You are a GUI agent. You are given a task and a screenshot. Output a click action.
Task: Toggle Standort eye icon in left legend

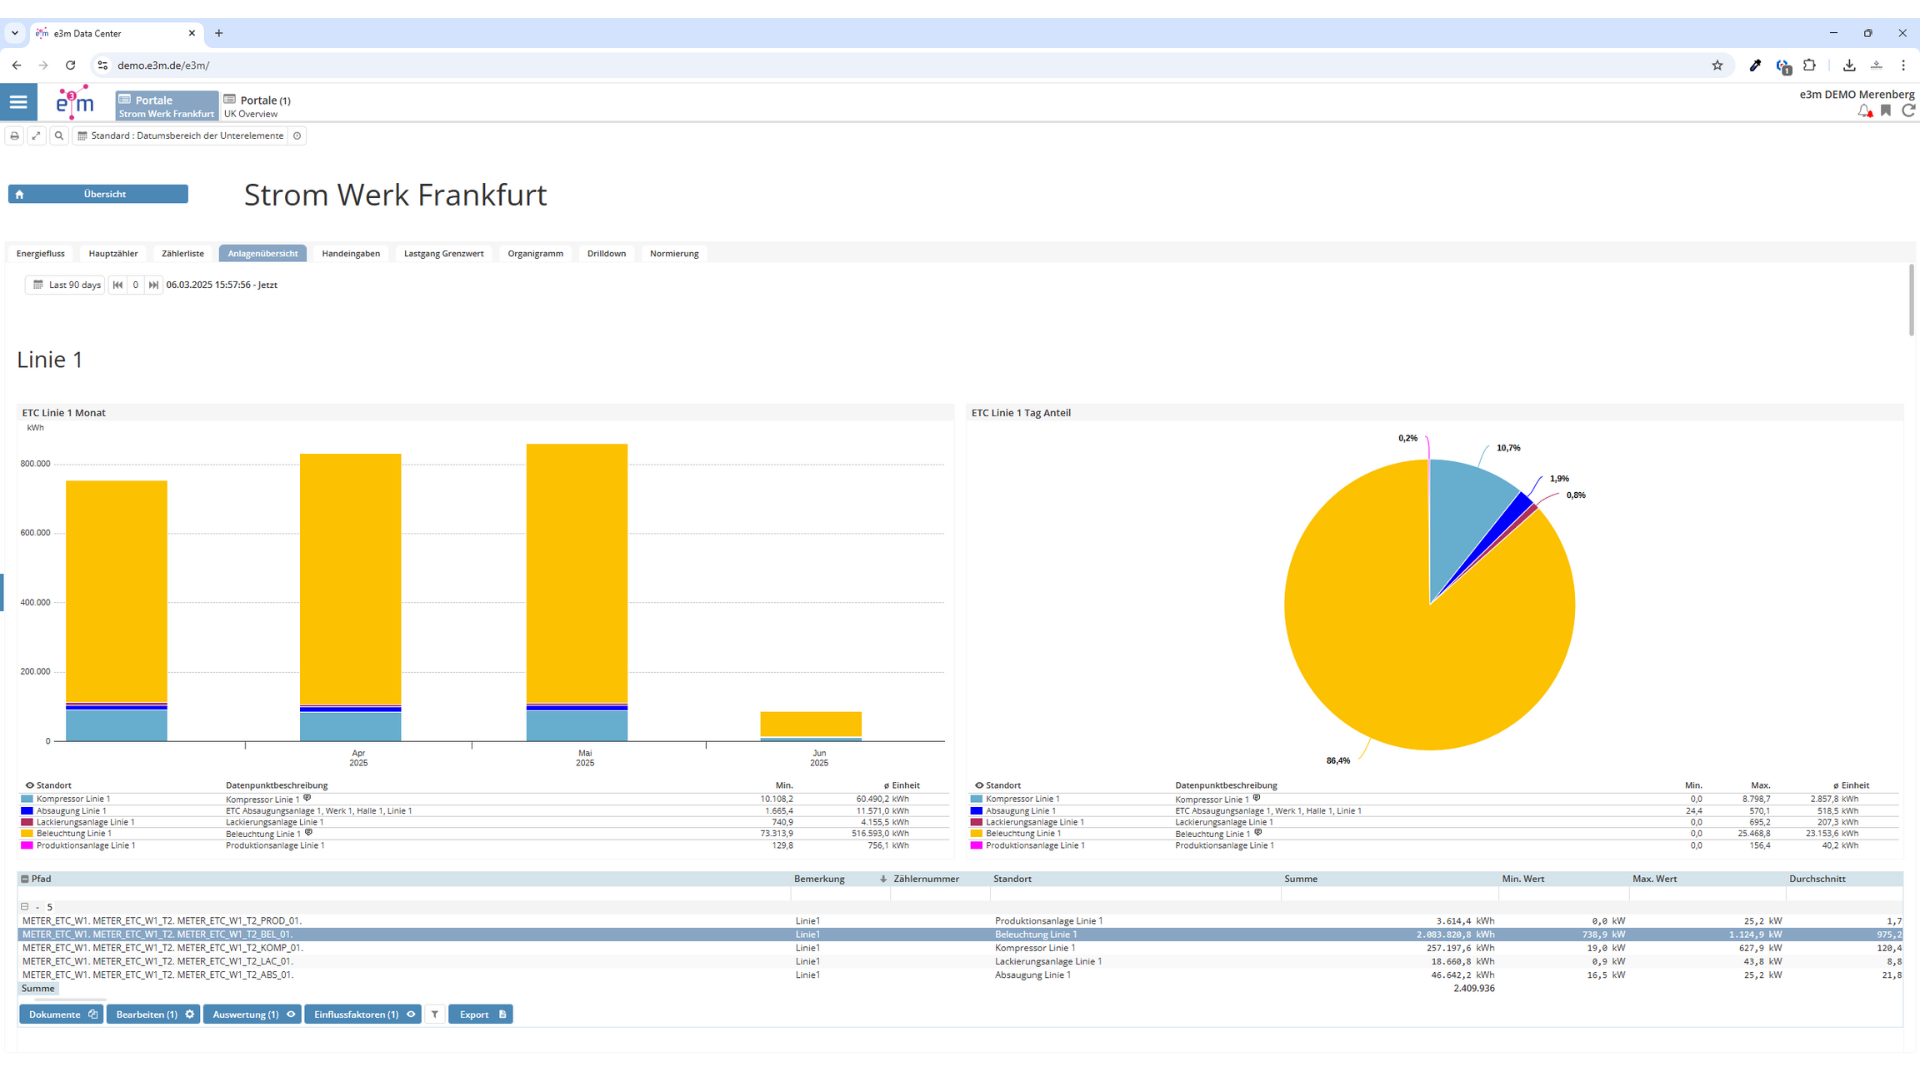29,786
